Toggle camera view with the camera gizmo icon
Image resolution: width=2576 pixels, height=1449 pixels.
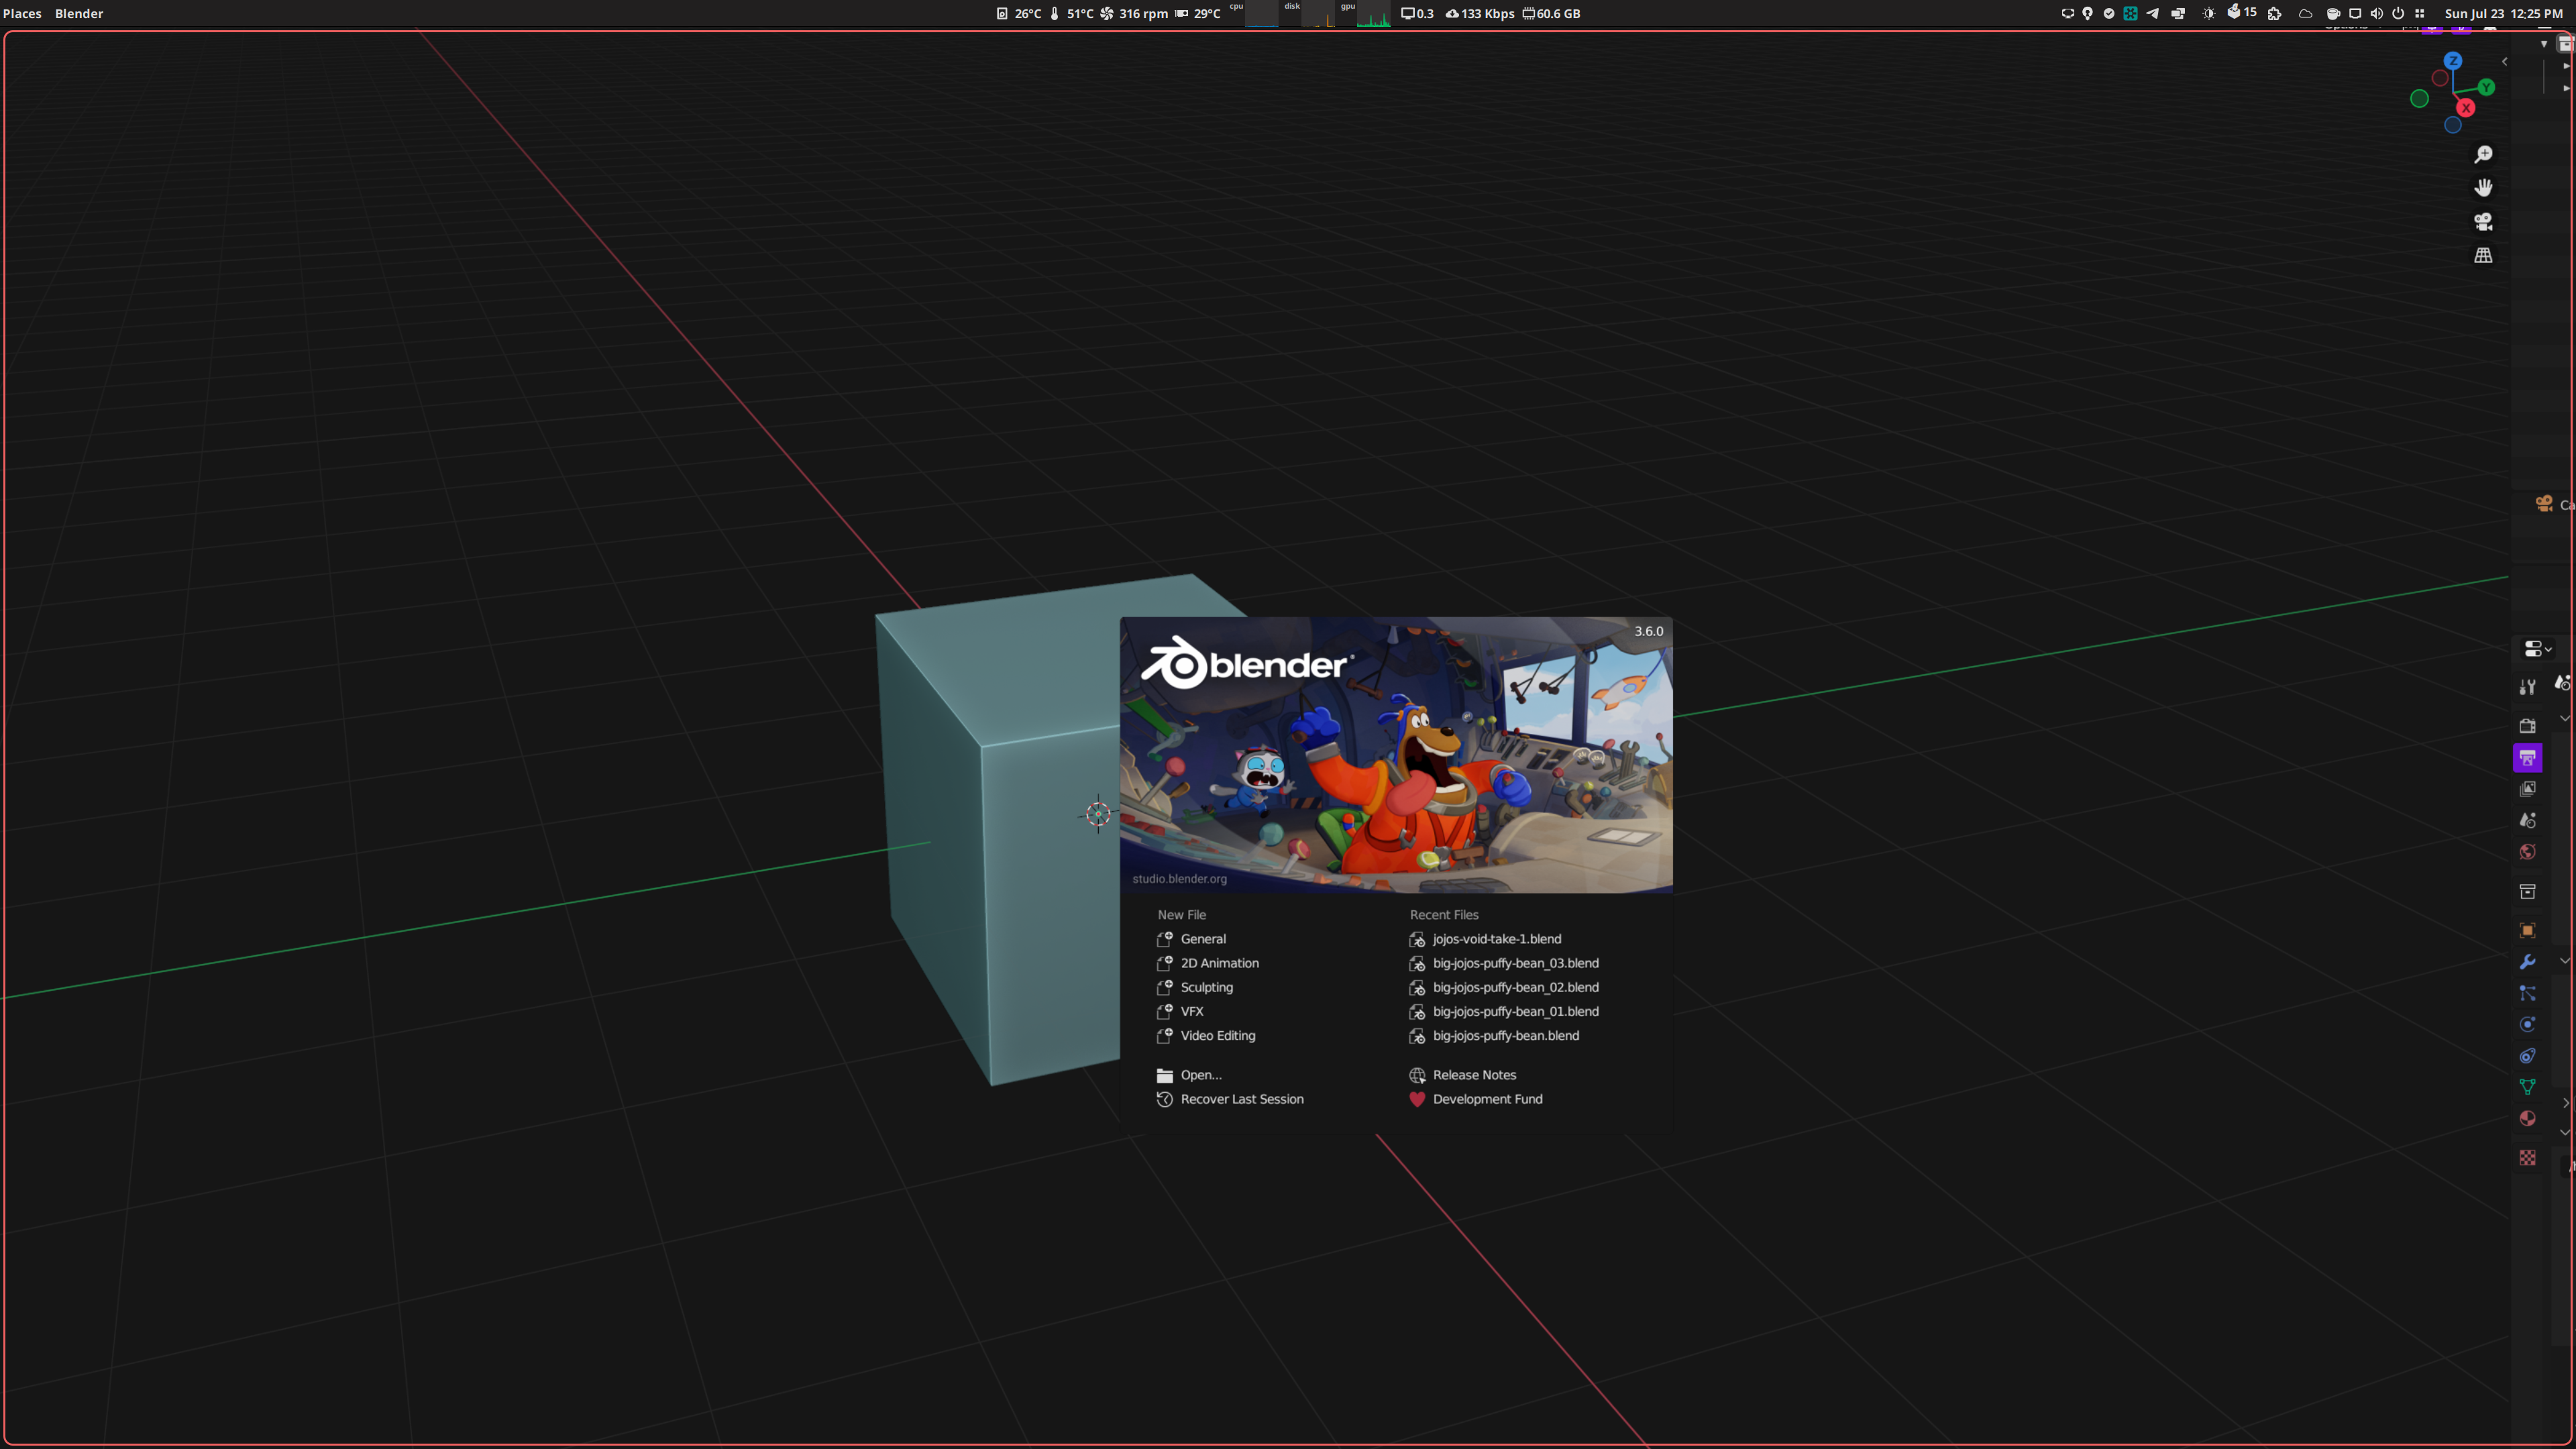2484,222
